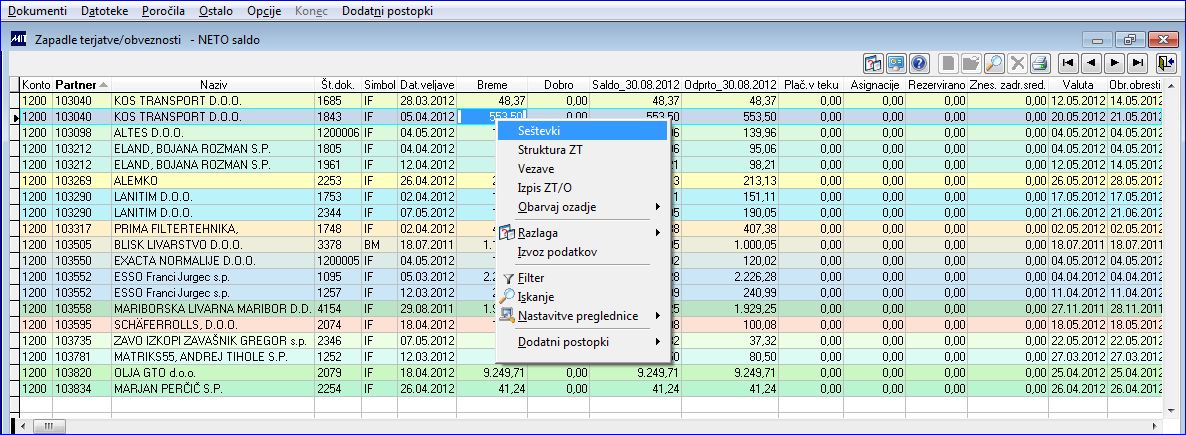Click the blue question mark help icon
Image resolution: width=1186 pixels, height=435 pixels.
[919, 64]
